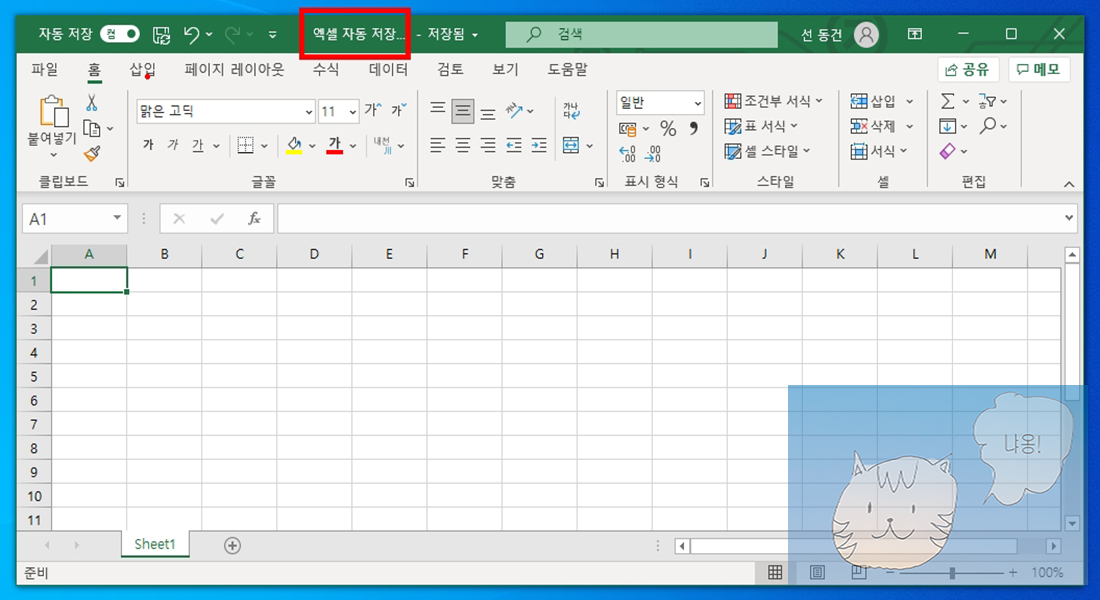Click the Decrease Indent icon

[x=514, y=145]
